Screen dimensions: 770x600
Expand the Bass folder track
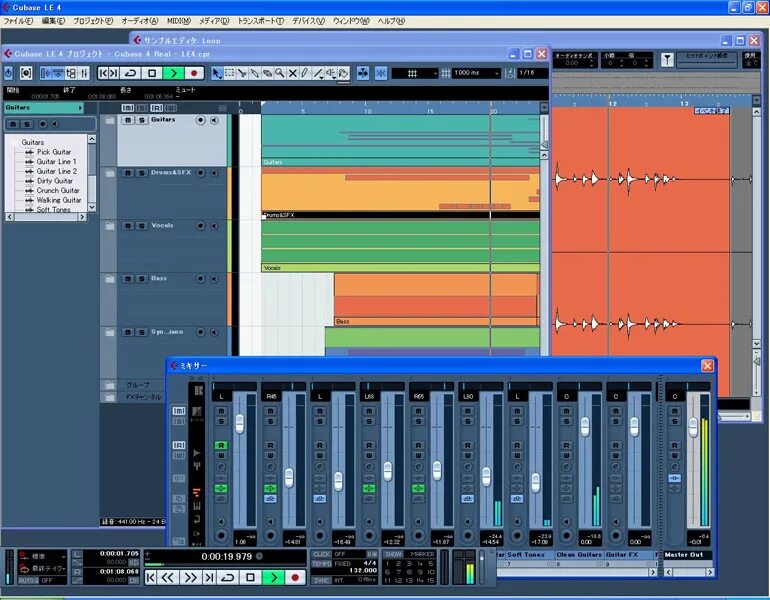tap(110, 279)
